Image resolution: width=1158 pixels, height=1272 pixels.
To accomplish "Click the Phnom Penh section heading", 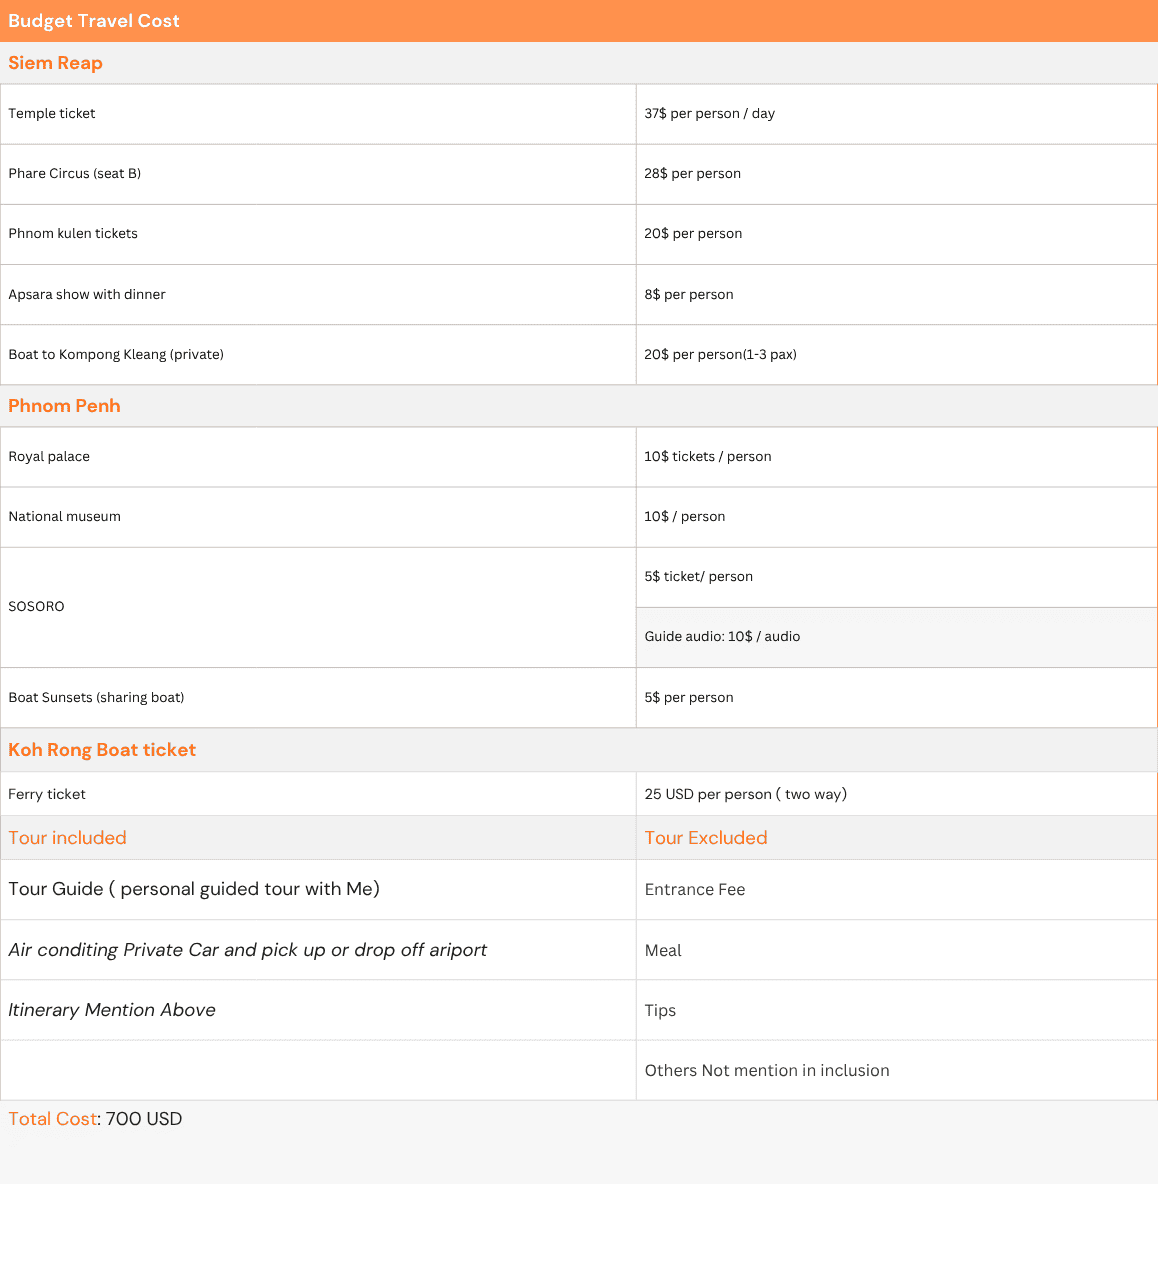I will click(64, 406).
